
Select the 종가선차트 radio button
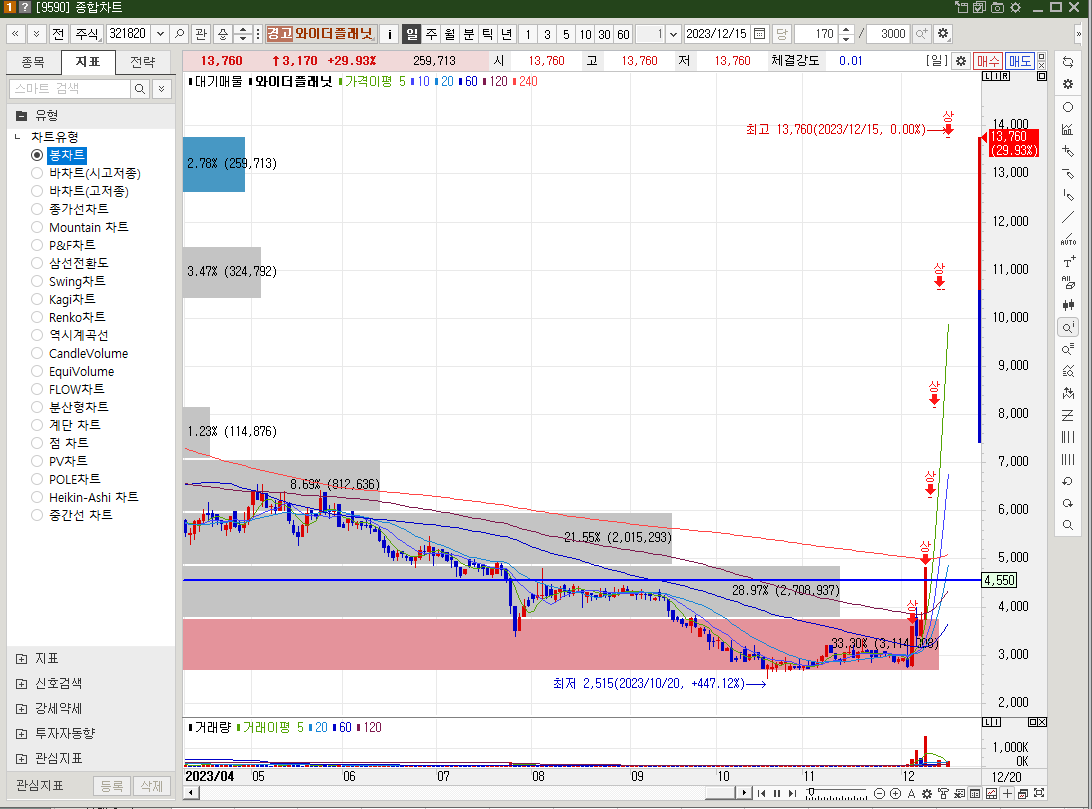37,209
